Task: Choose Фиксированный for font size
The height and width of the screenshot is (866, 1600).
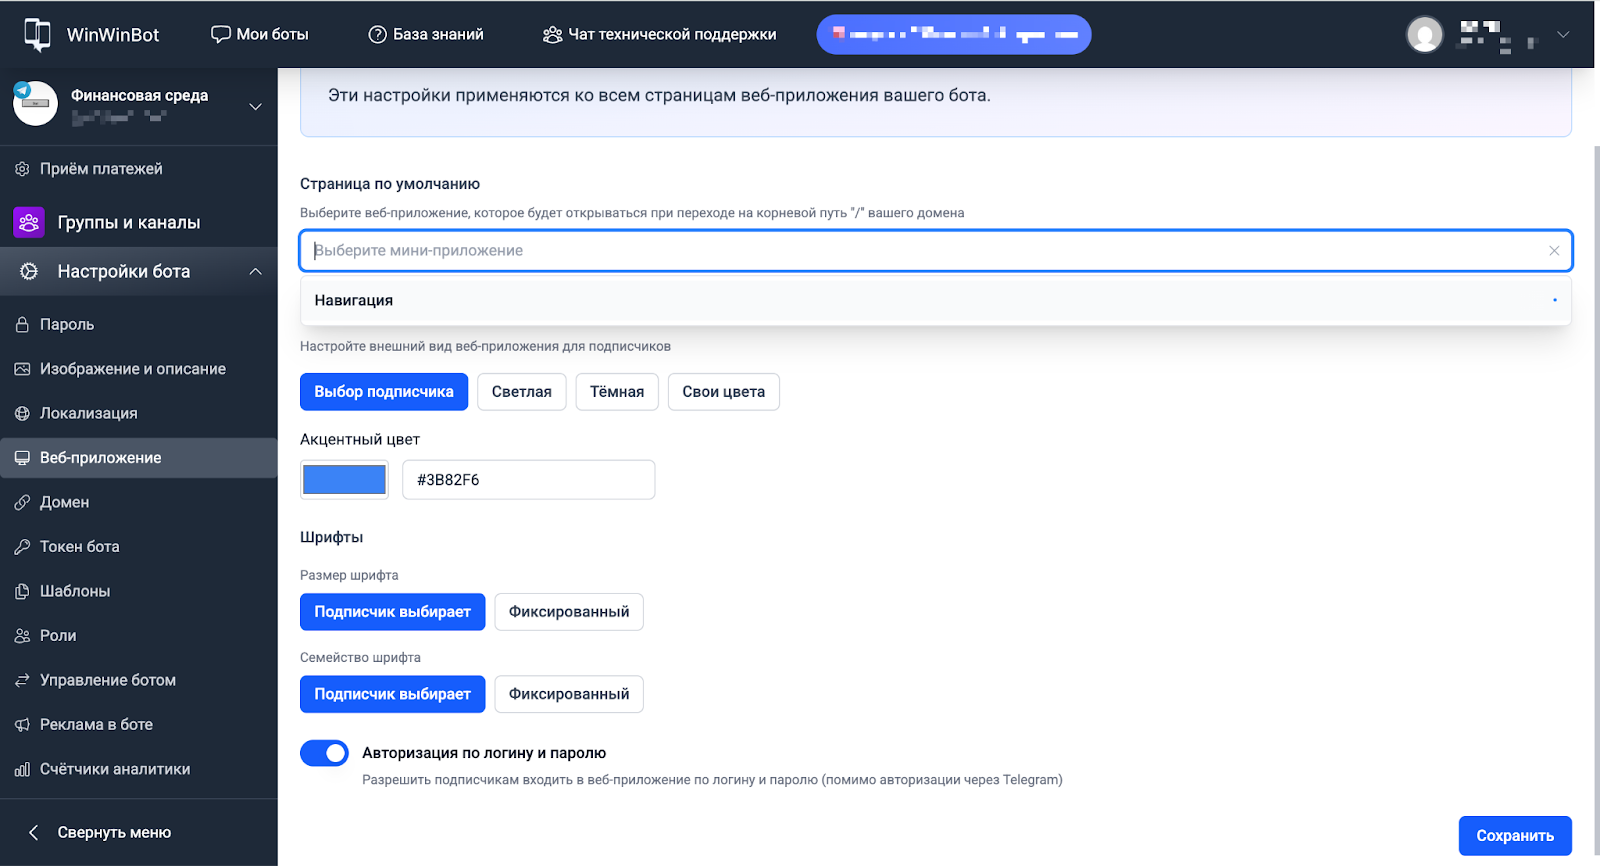Action: (x=568, y=612)
